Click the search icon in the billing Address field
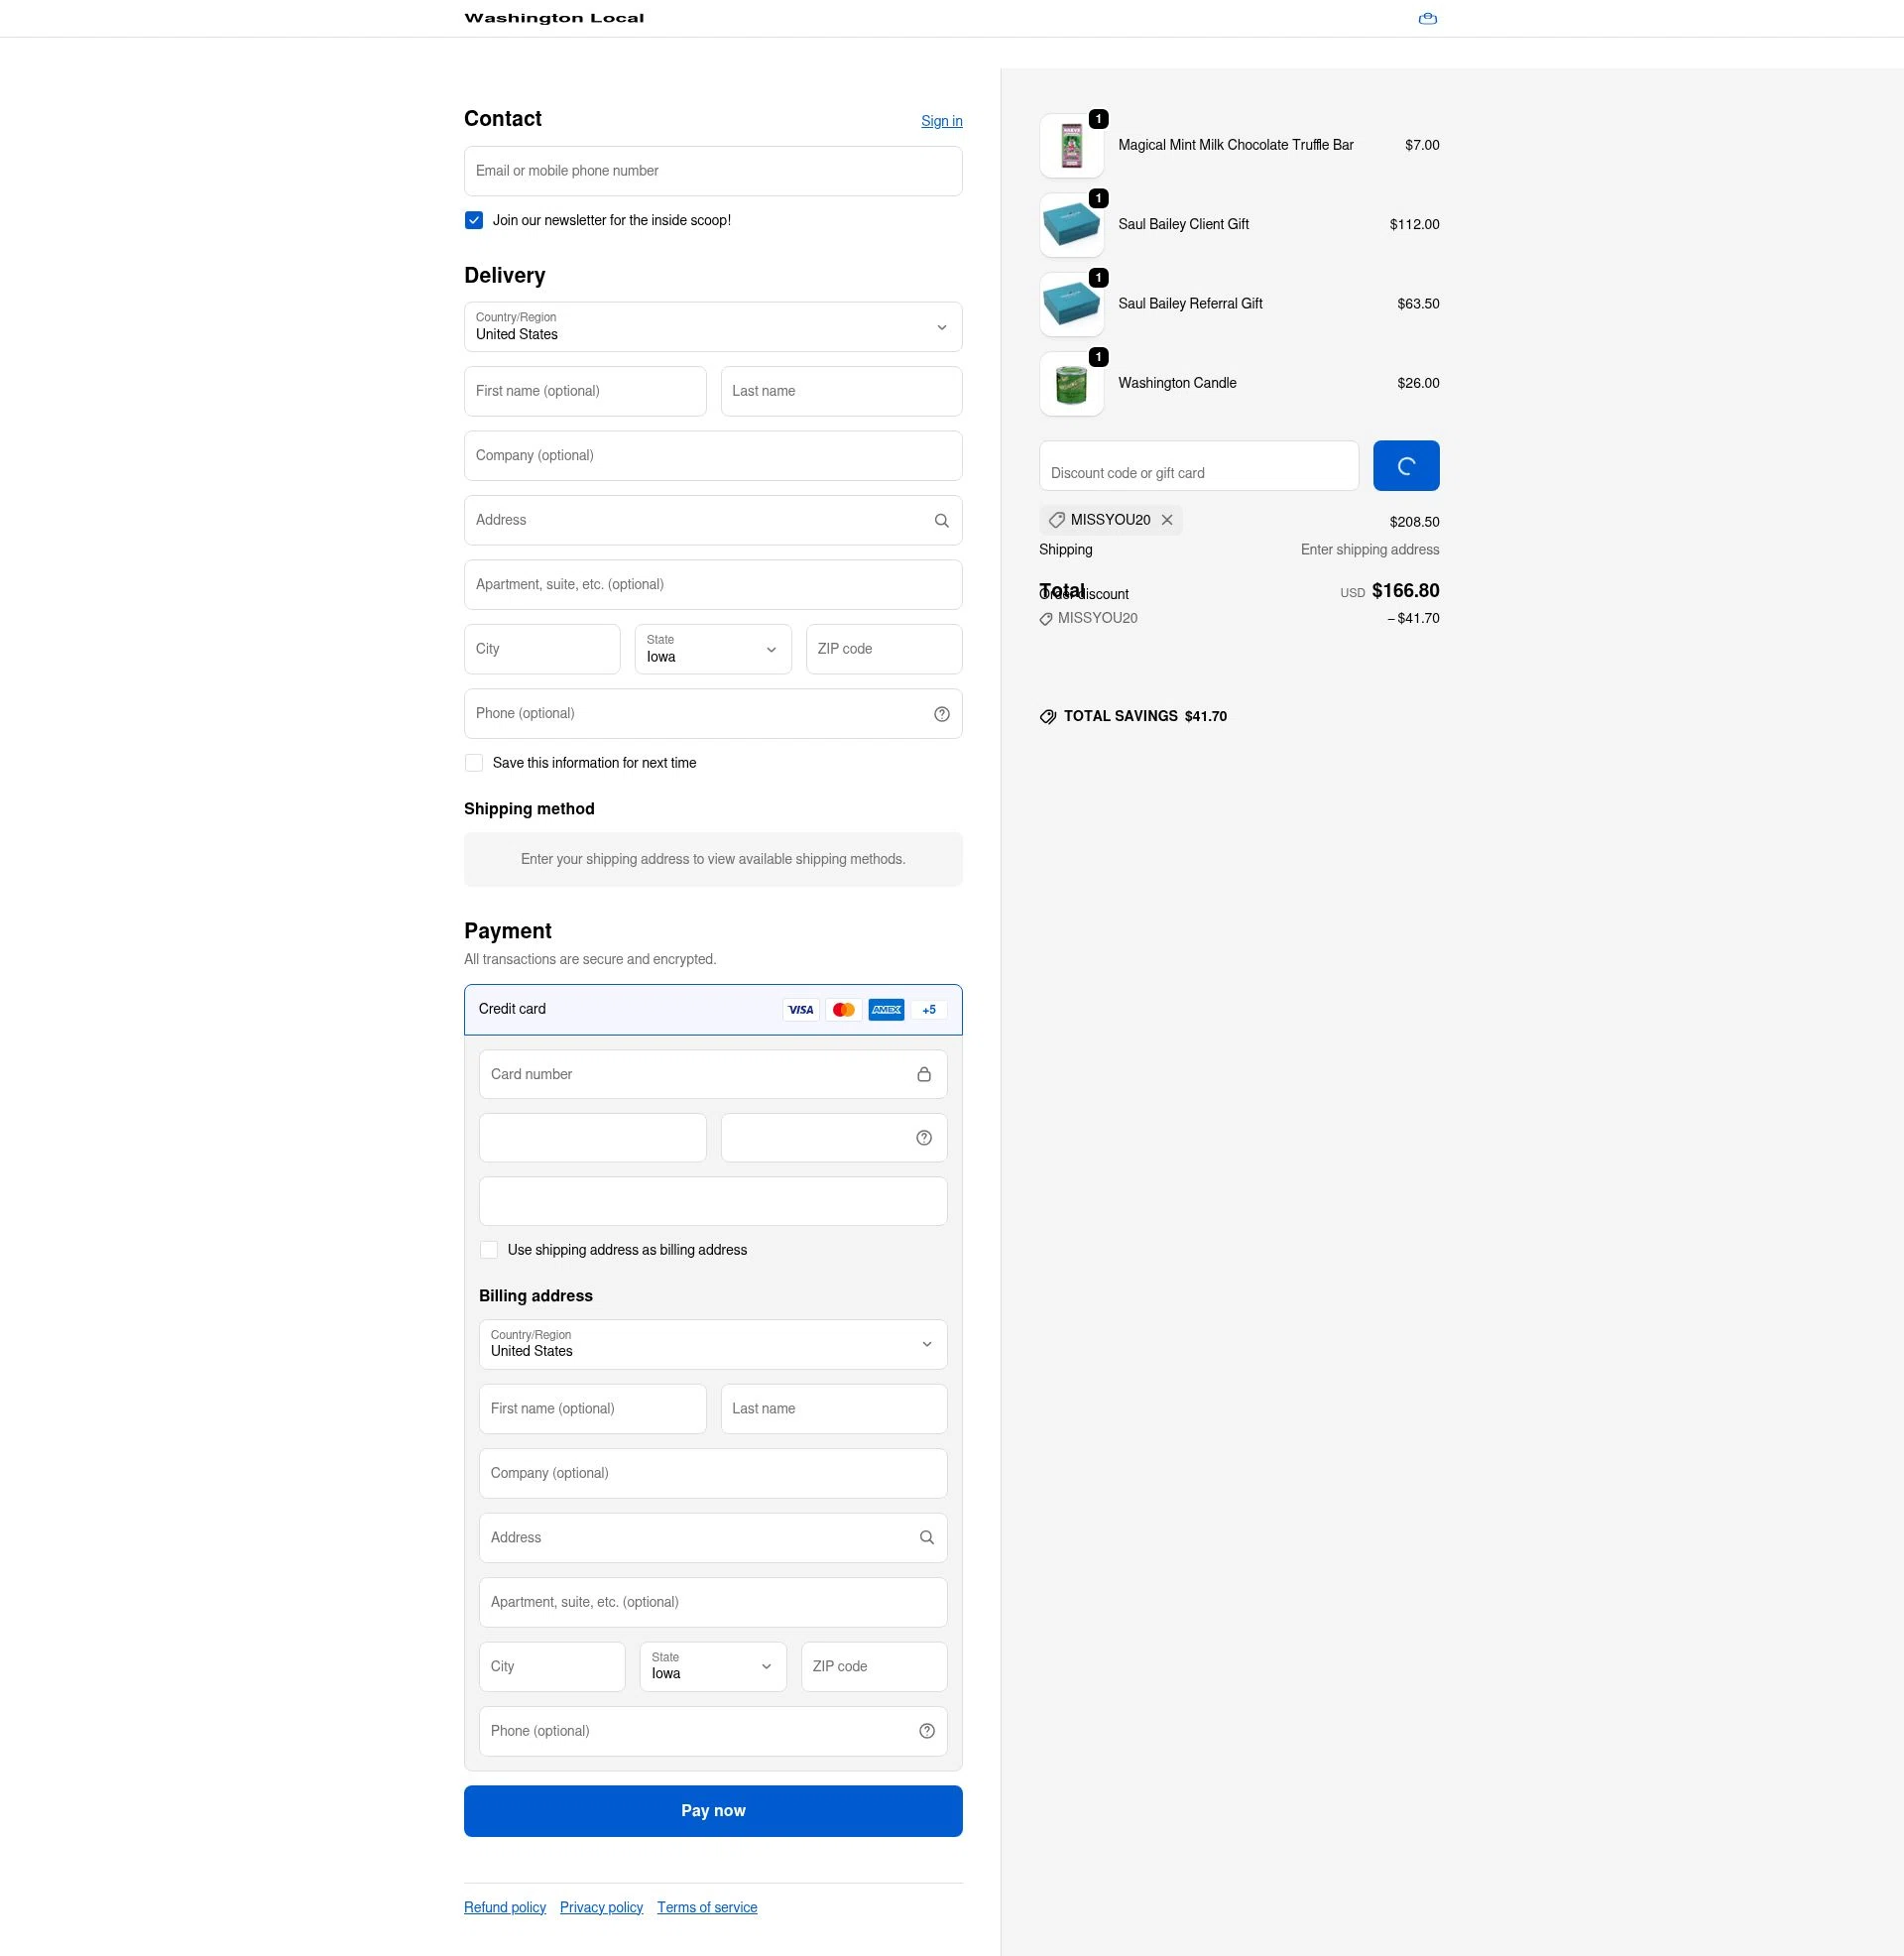 tap(926, 1537)
